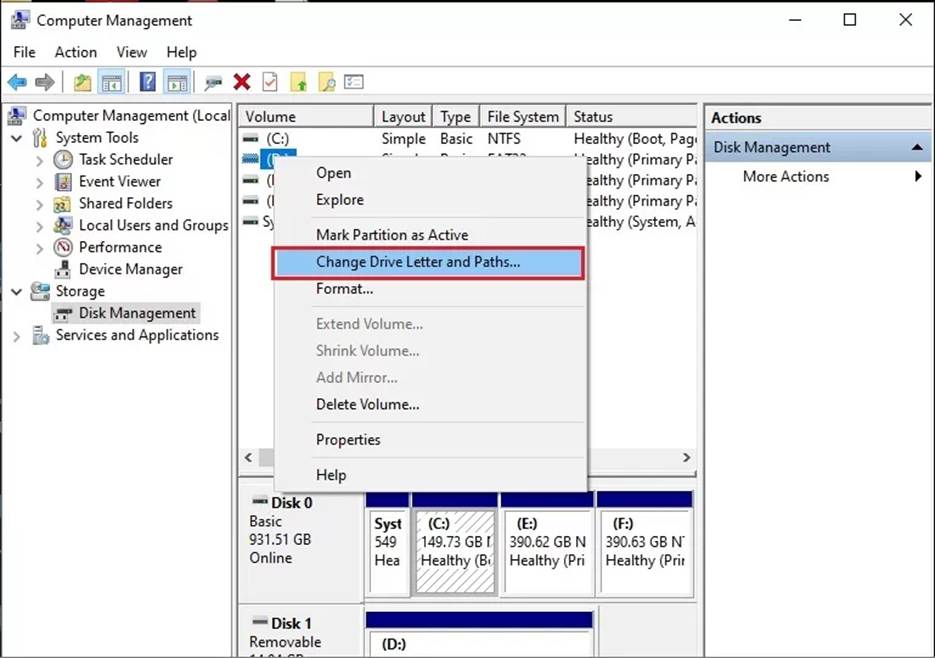Click the Up One Level folder icon
This screenshot has width=935, height=658.
[82, 82]
